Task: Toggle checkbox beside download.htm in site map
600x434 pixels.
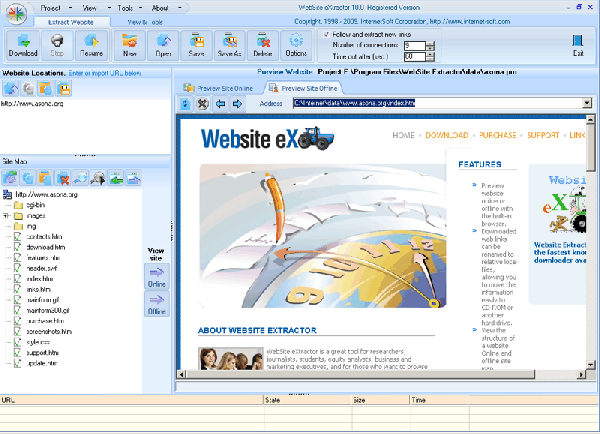Action: pos(17,247)
